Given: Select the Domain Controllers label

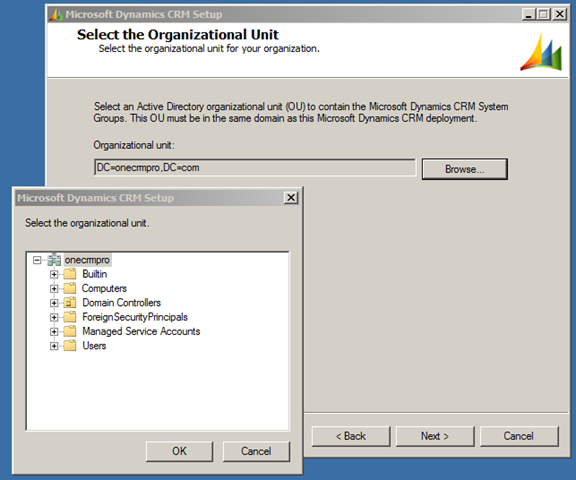Looking at the screenshot, I should (122, 303).
